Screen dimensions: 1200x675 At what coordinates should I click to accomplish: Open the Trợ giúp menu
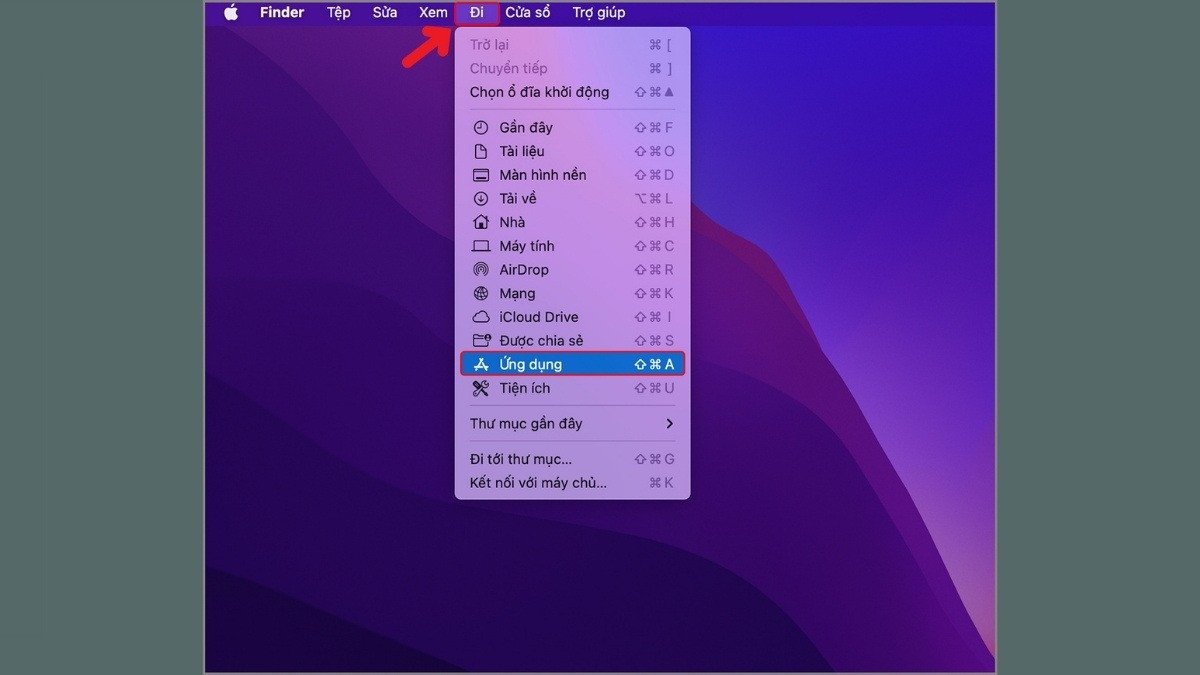click(x=600, y=12)
